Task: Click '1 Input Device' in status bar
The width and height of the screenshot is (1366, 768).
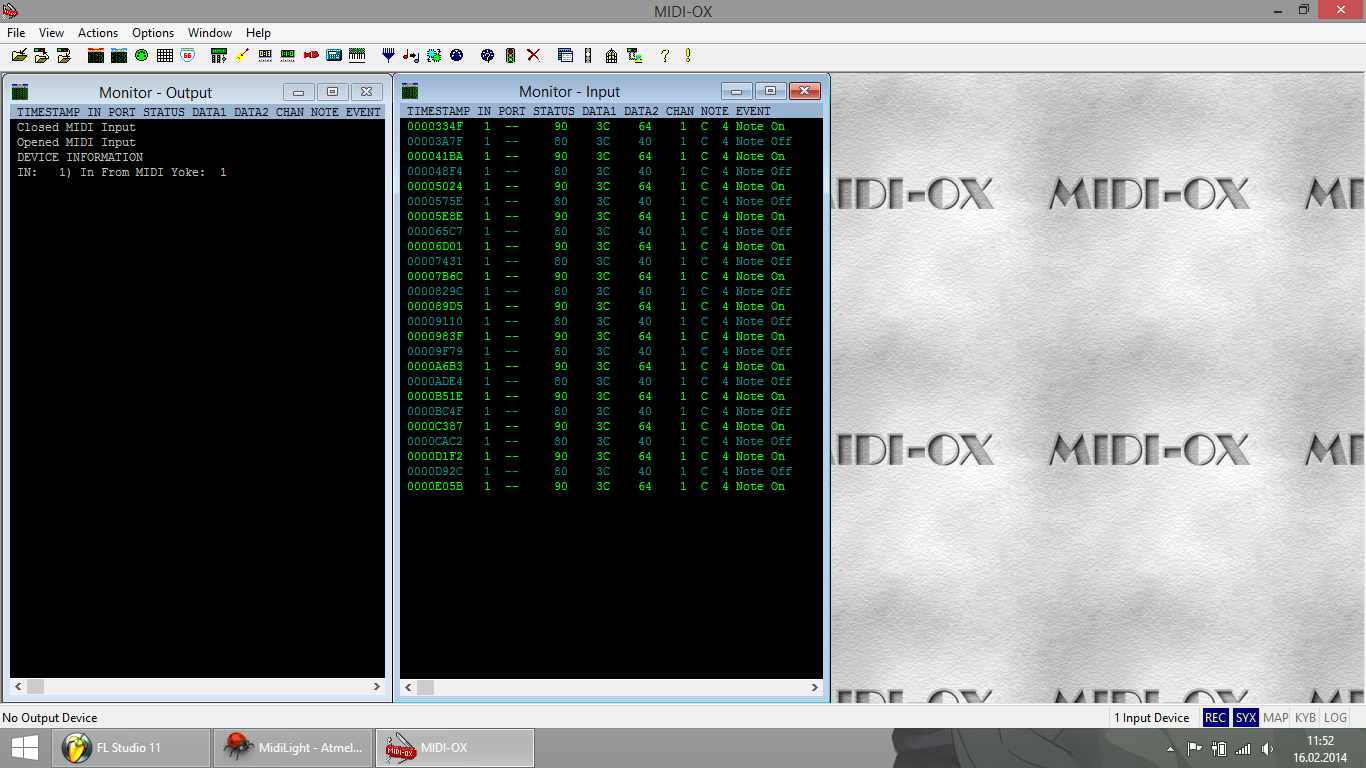Action: (x=1152, y=718)
